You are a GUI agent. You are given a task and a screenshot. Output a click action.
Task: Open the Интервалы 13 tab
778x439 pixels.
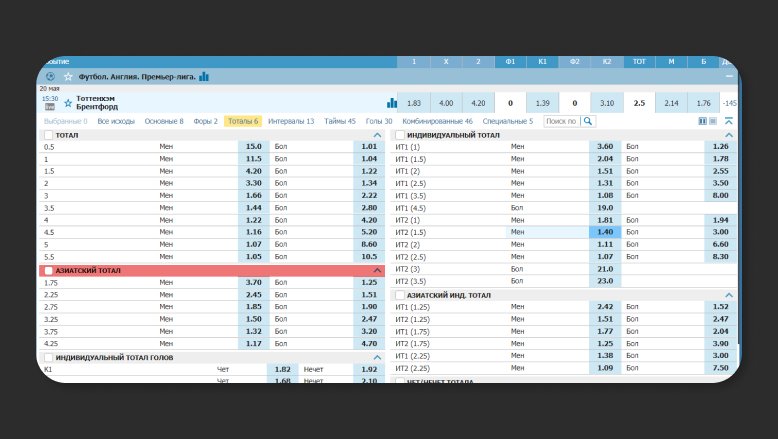[x=291, y=121]
